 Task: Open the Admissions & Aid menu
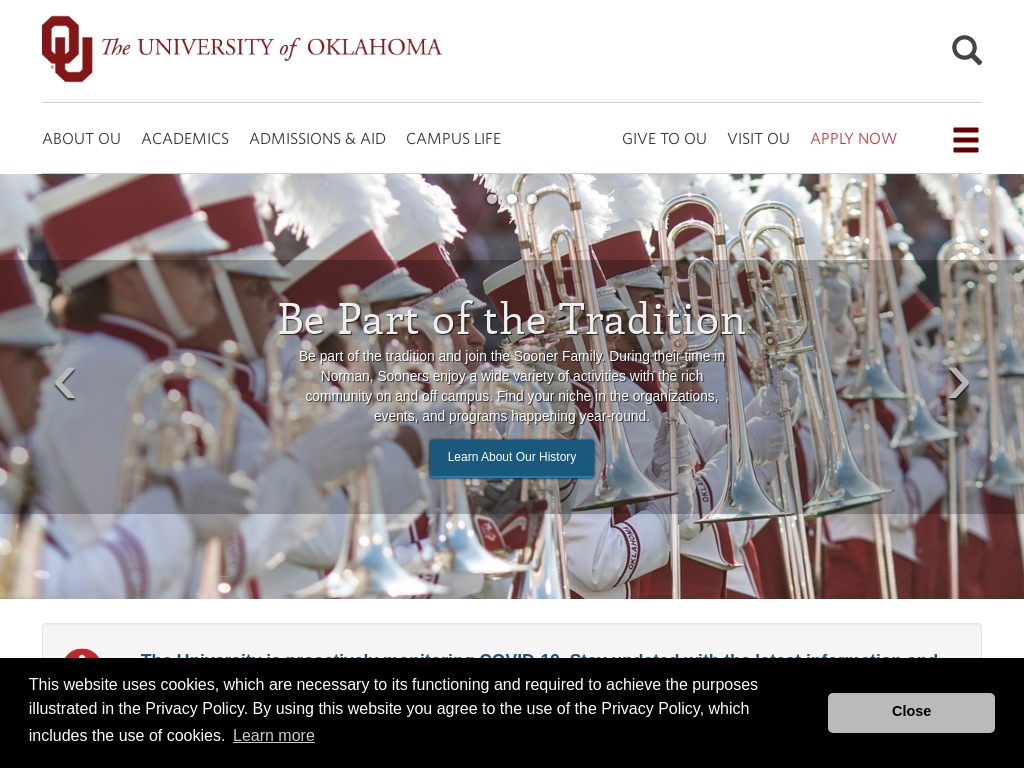317,138
